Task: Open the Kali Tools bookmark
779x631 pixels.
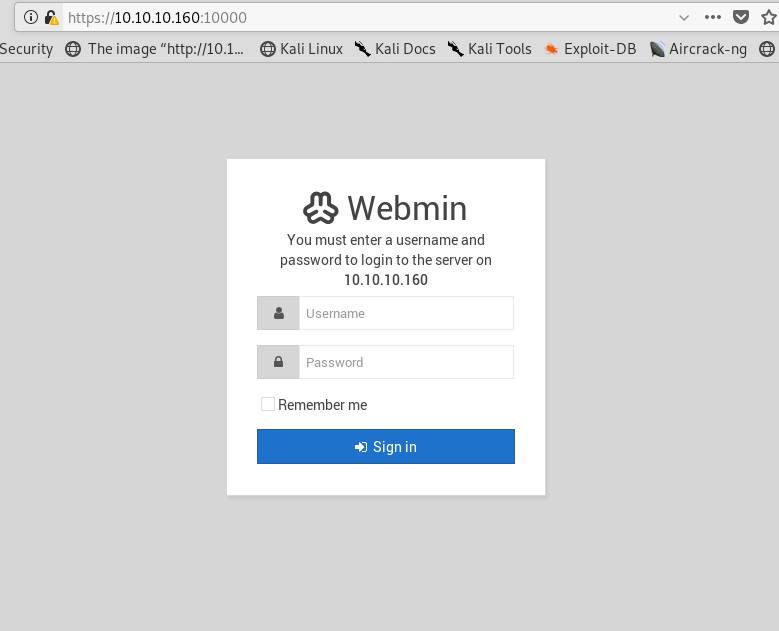Action: (489, 49)
